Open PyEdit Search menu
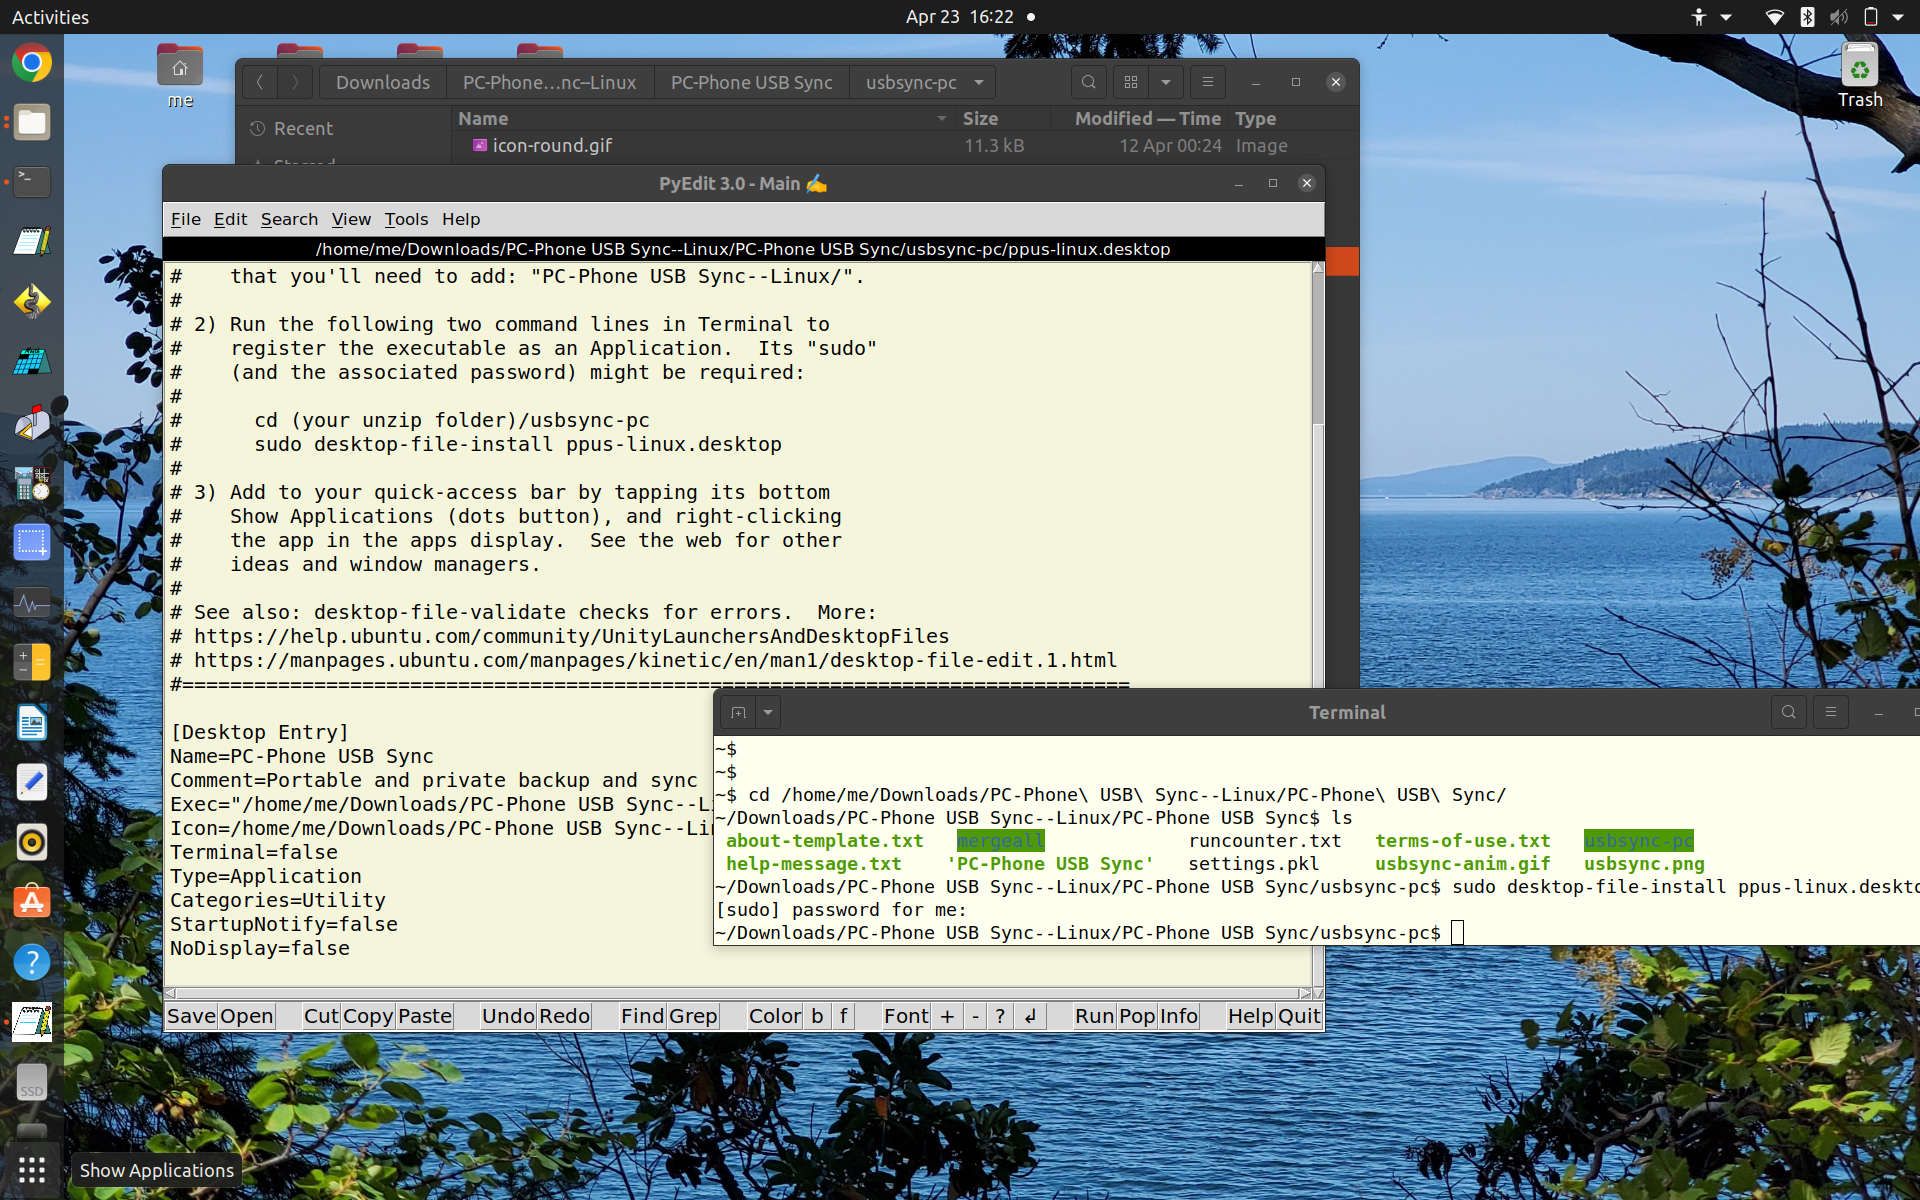 [289, 219]
